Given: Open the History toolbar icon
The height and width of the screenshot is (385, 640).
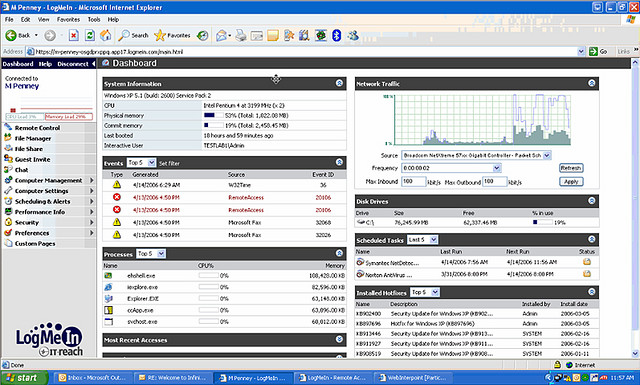Looking at the screenshot, I should 202,36.
